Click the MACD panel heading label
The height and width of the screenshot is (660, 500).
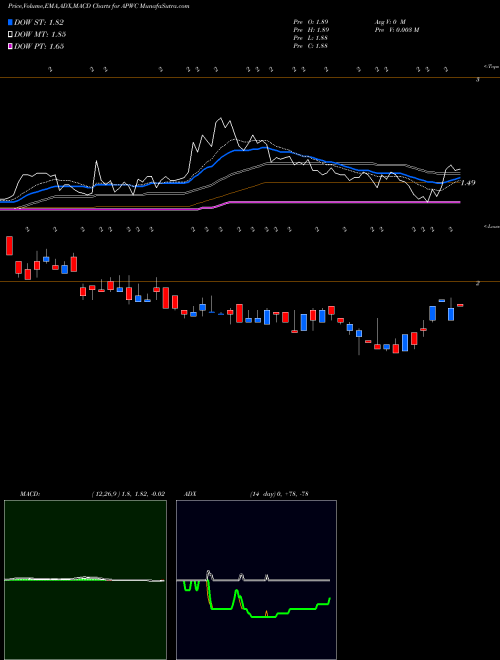click(29, 494)
